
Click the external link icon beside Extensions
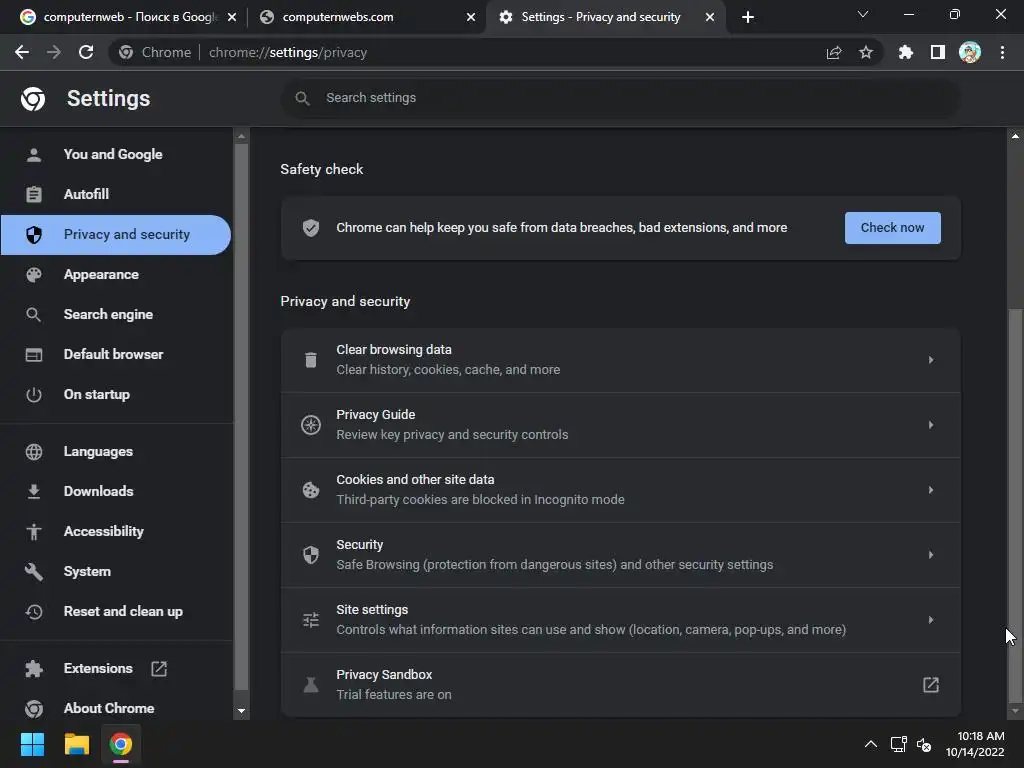(159, 669)
